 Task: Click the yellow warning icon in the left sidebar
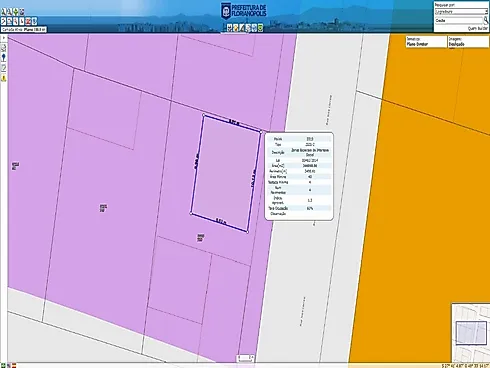(x=4, y=78)
